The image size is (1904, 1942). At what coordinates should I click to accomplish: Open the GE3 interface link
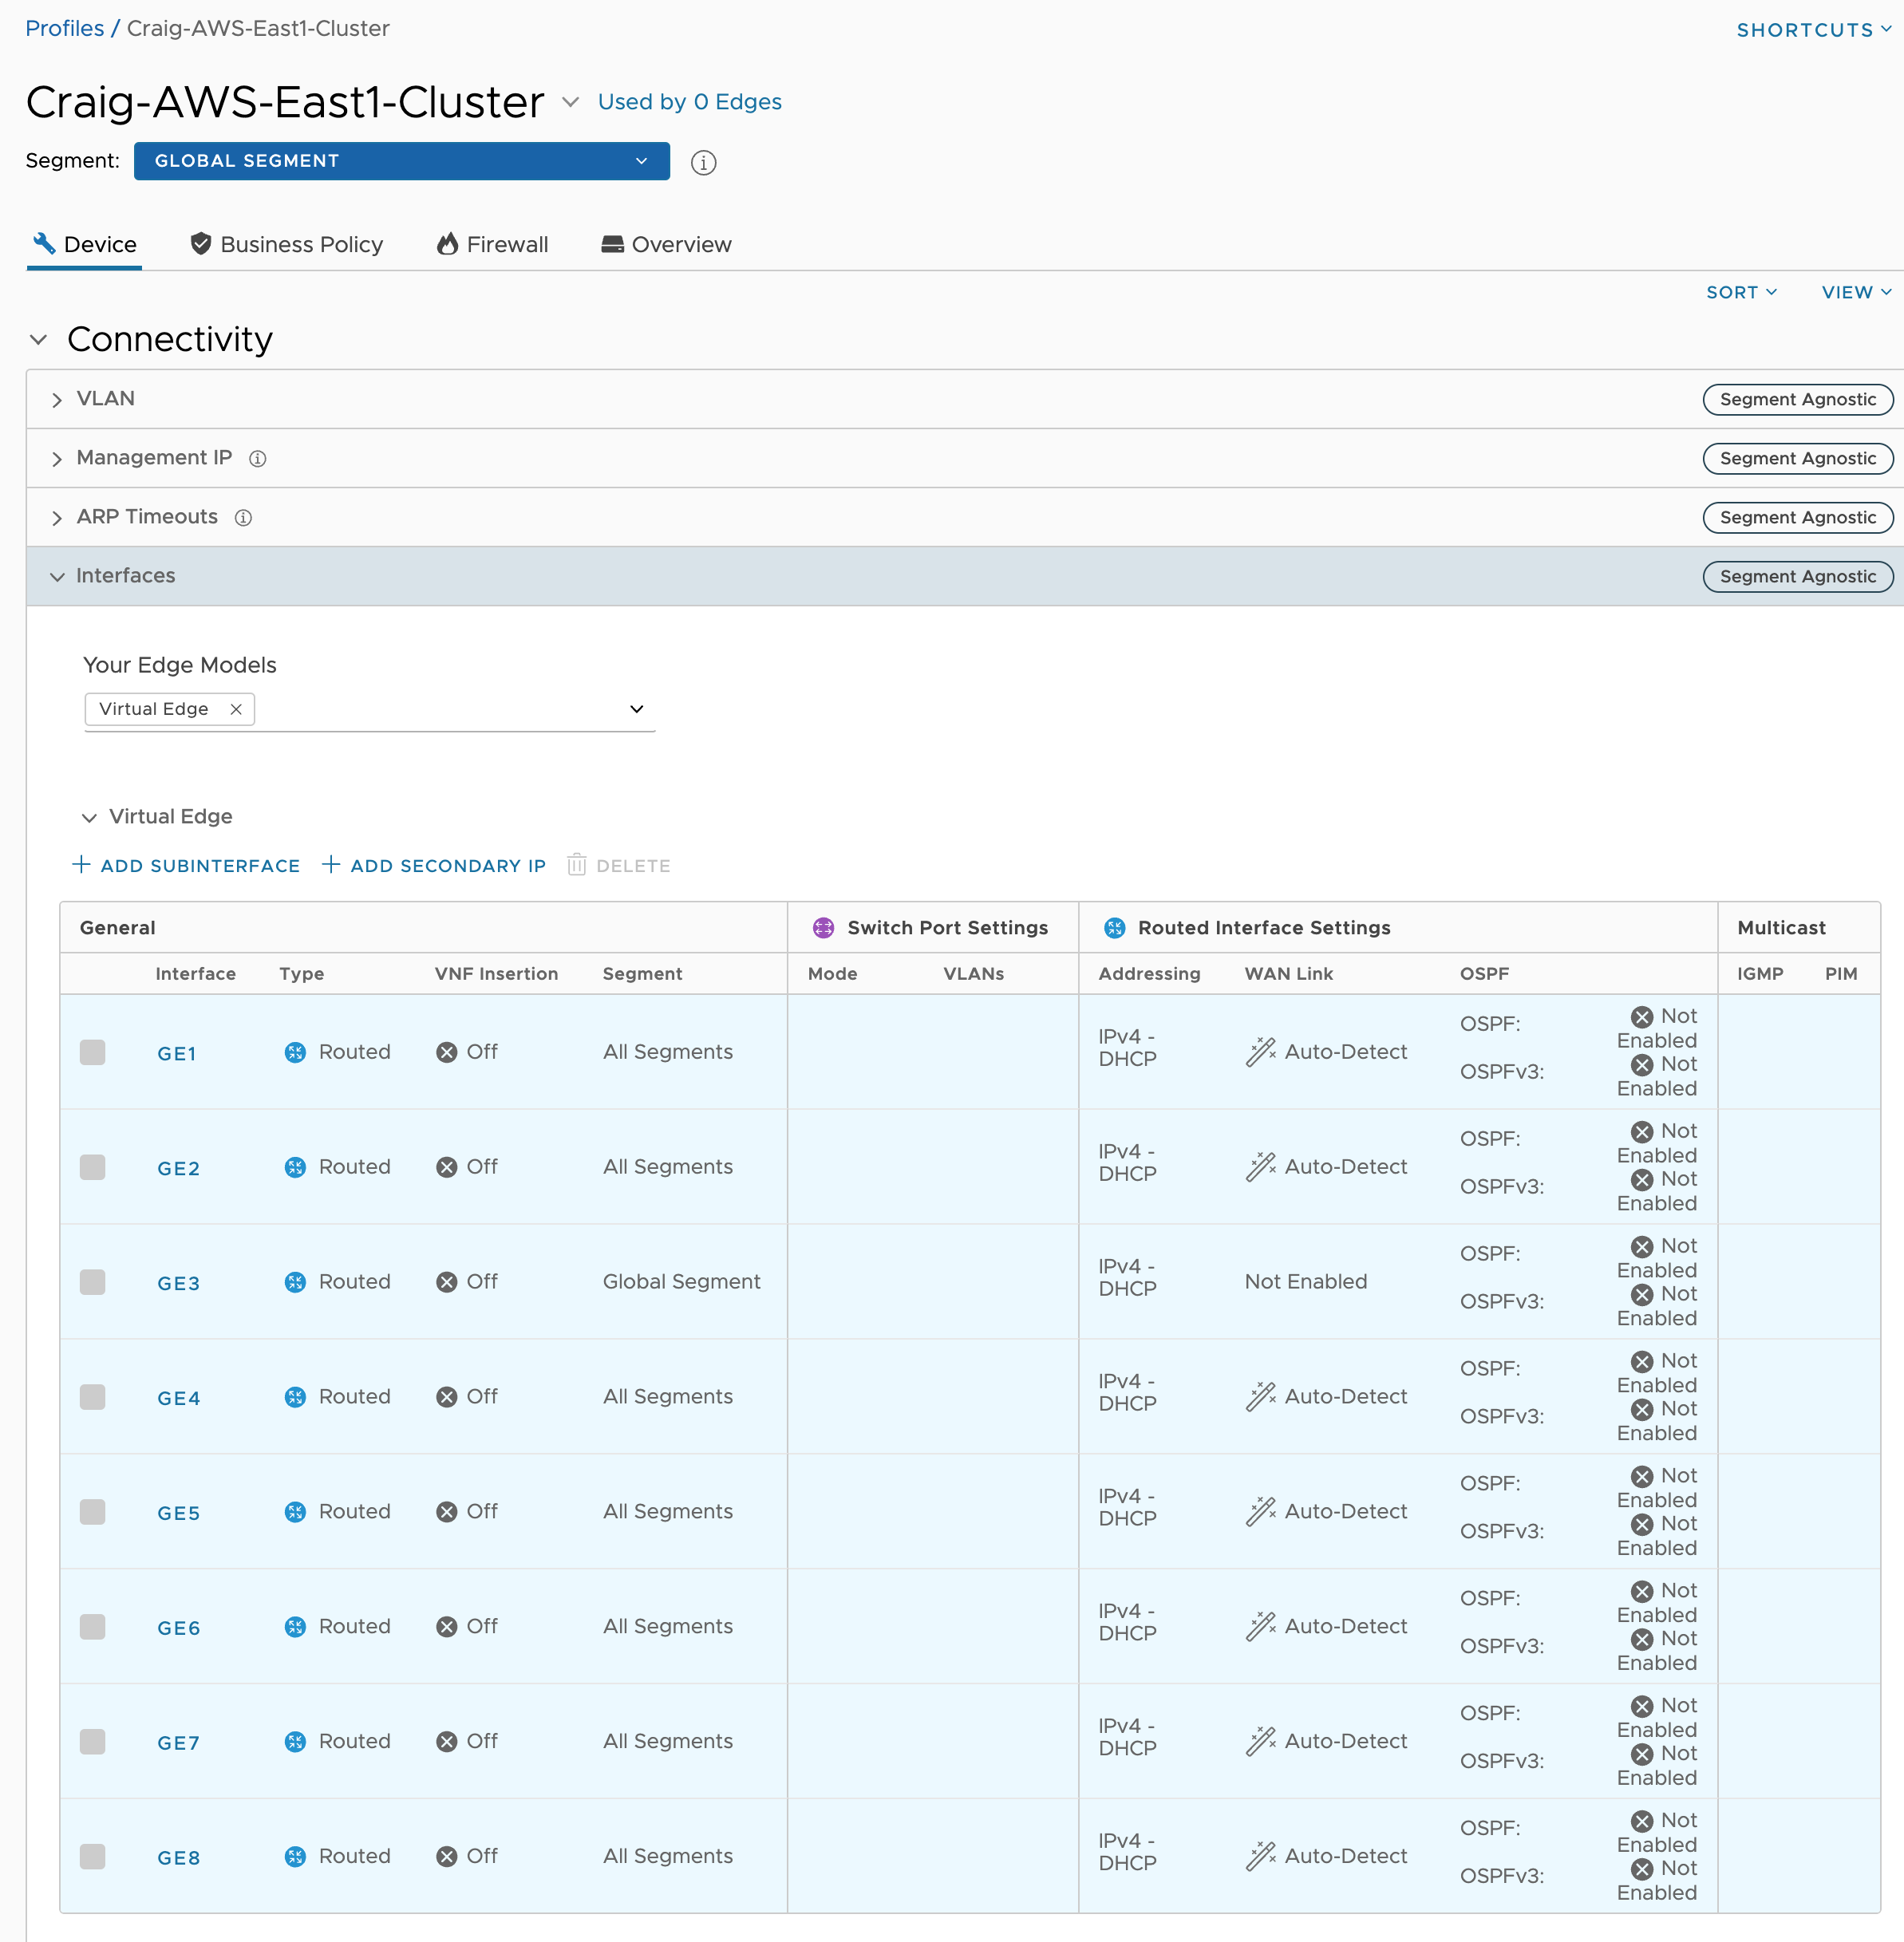[178, 1284]
